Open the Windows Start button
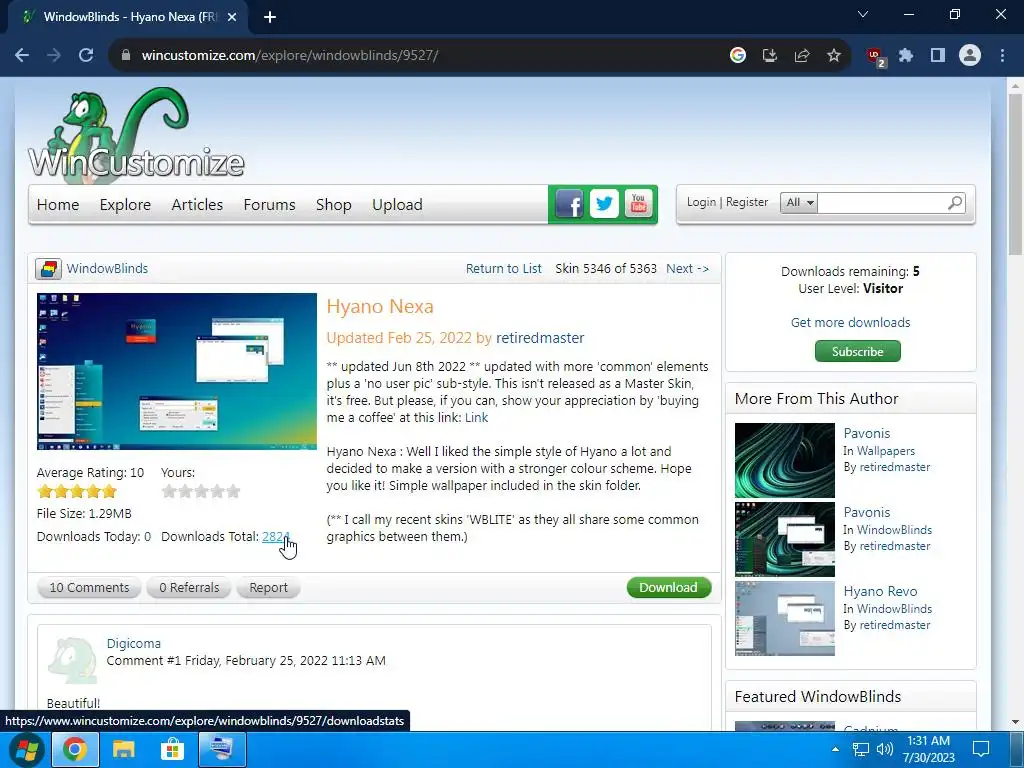This screenshot has width=1024, height=768. [x=25, y=750]
